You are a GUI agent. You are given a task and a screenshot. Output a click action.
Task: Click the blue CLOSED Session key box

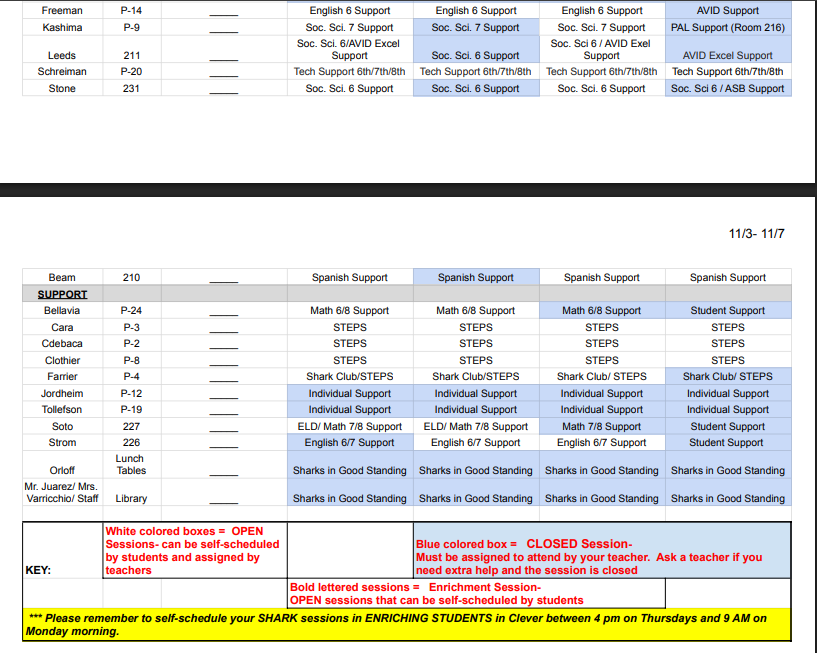coord(602,557)
